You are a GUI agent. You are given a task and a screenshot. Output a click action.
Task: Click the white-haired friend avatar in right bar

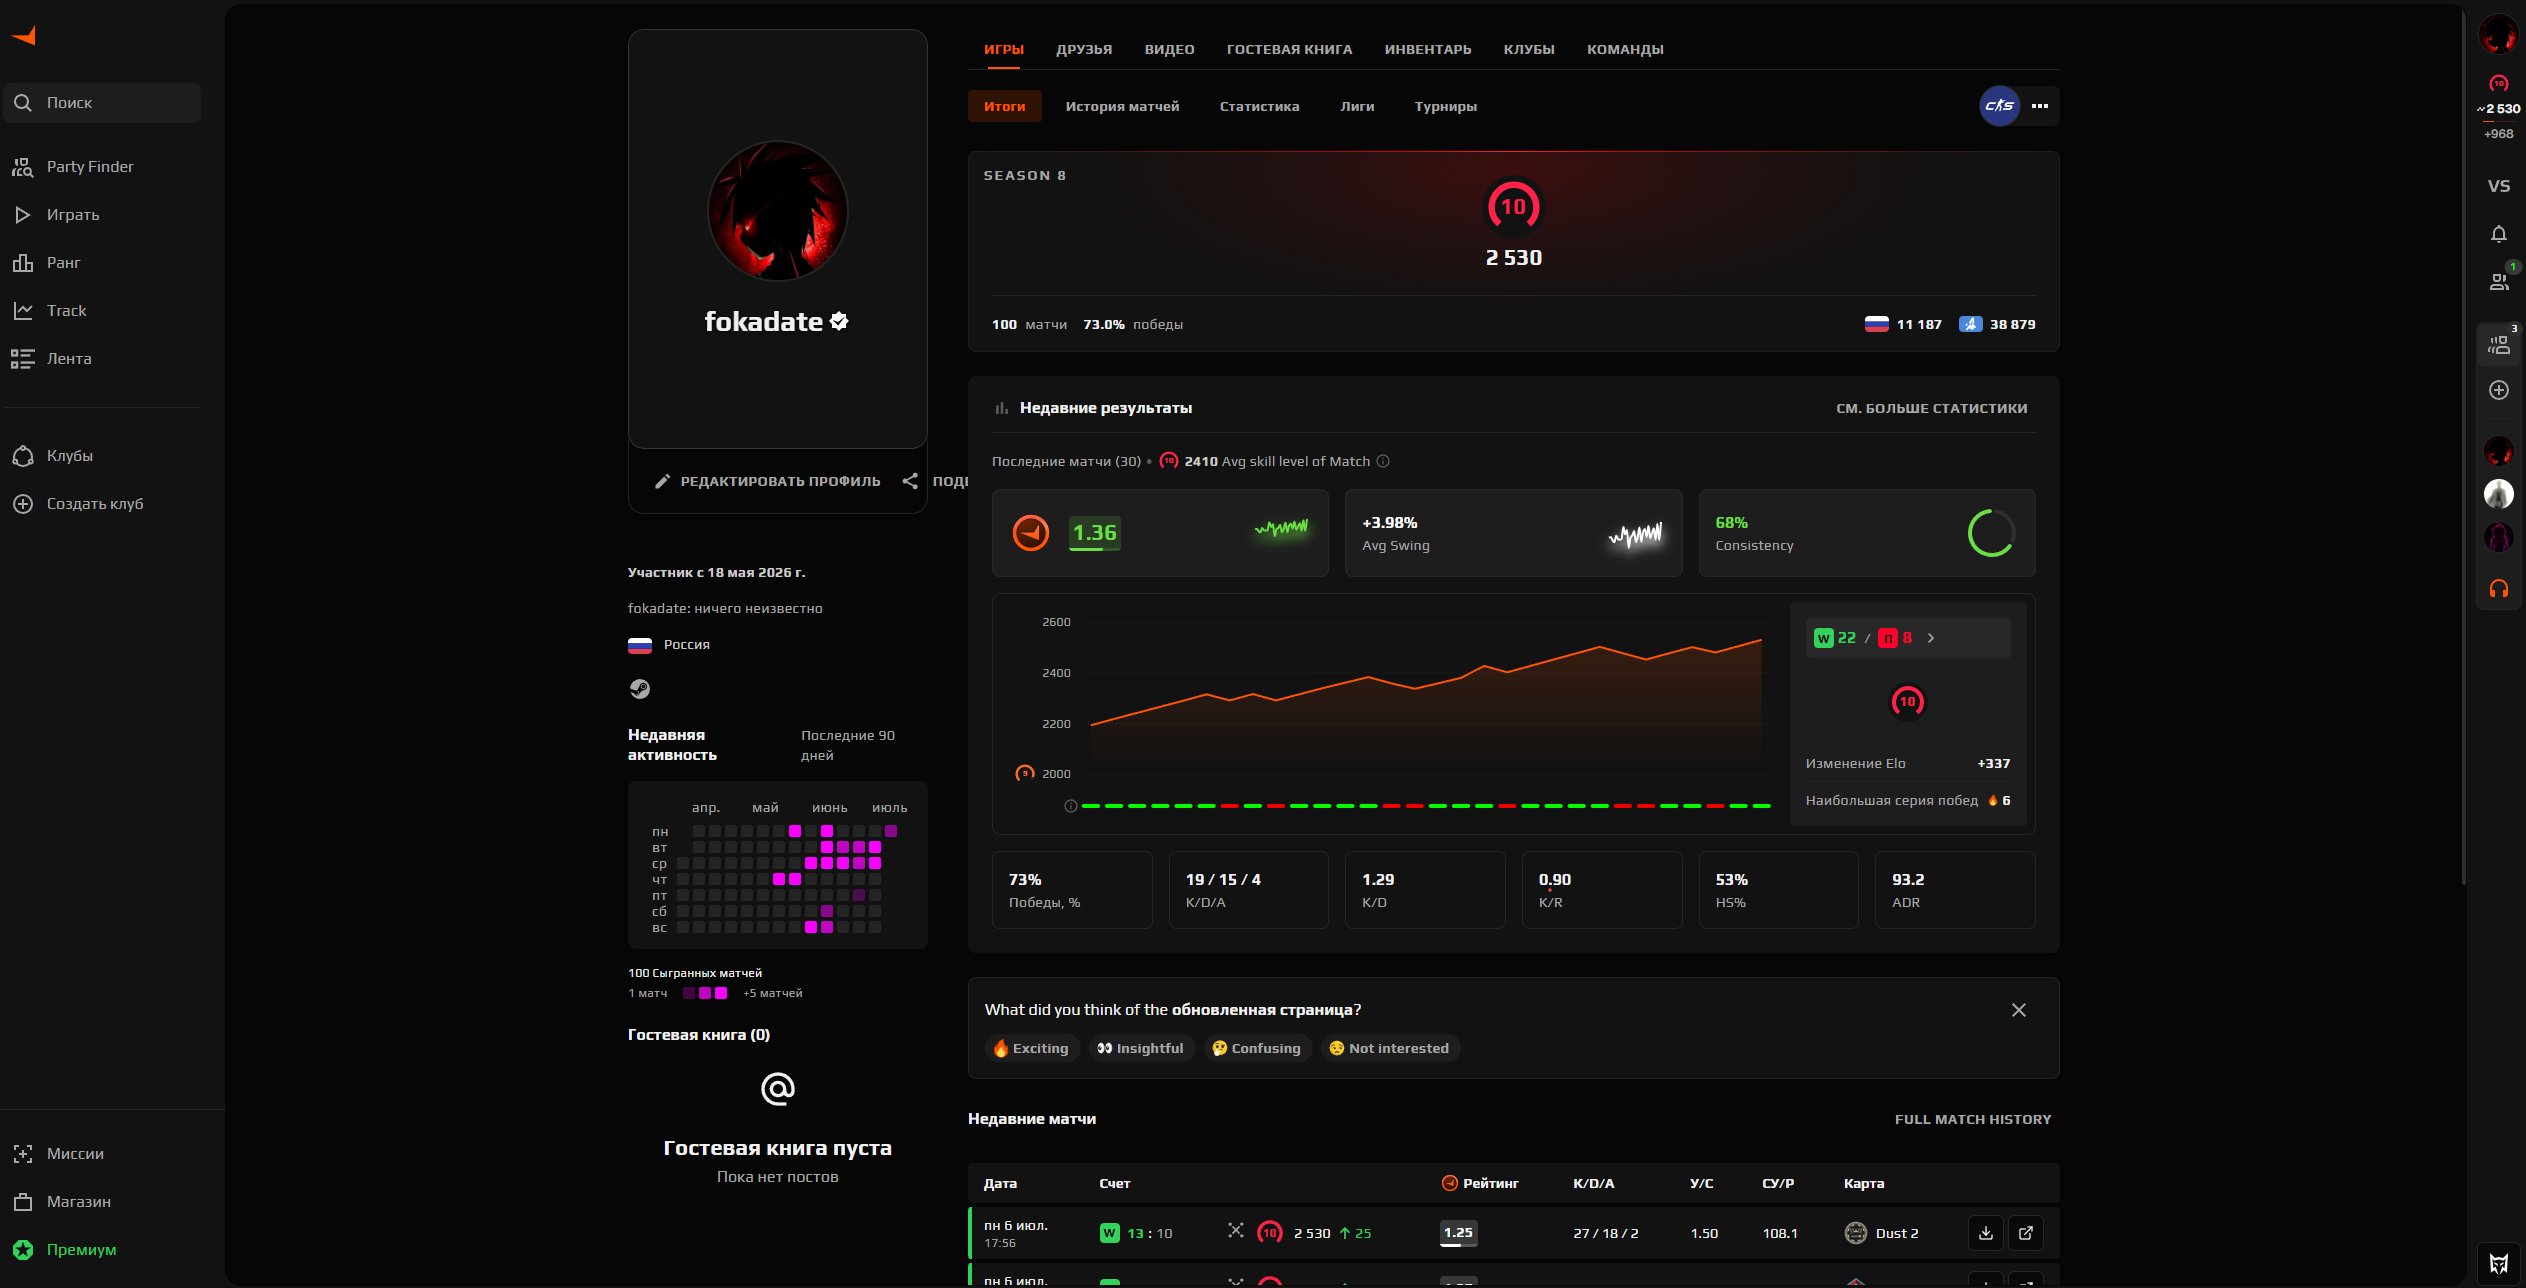coord(2498,494)
